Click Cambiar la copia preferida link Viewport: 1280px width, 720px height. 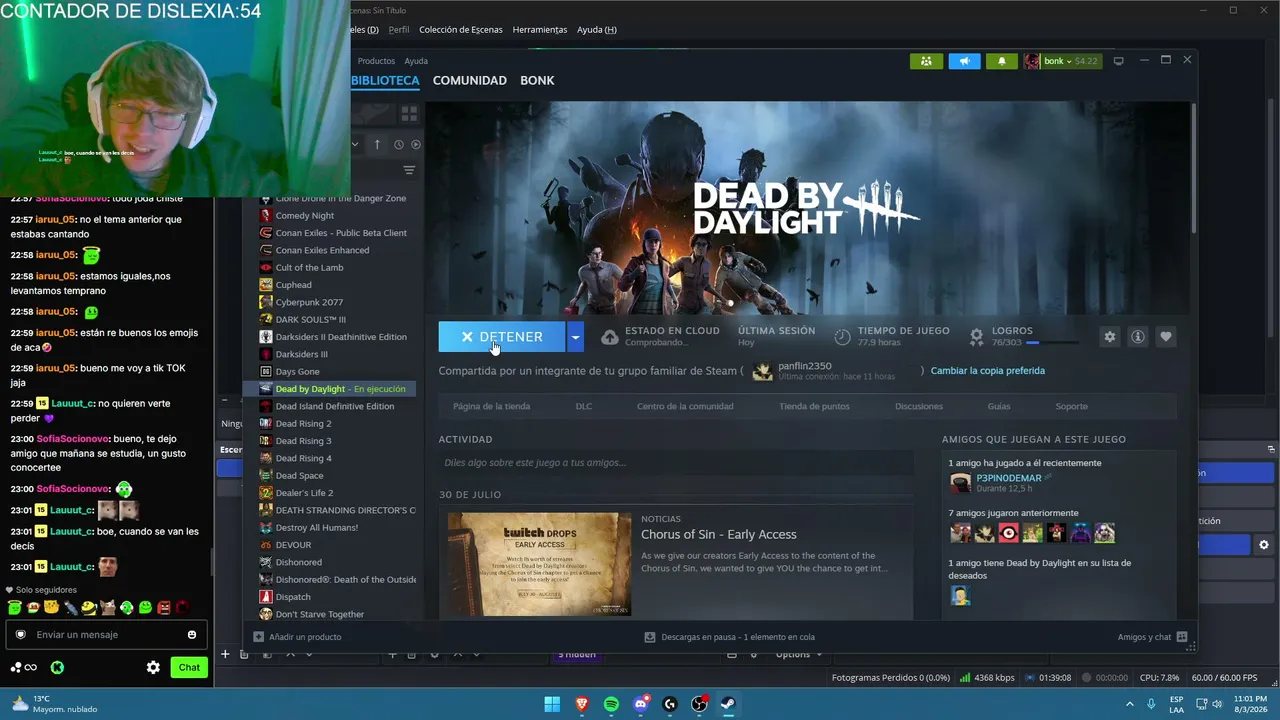pyautogui.click(x=988, y=371)
